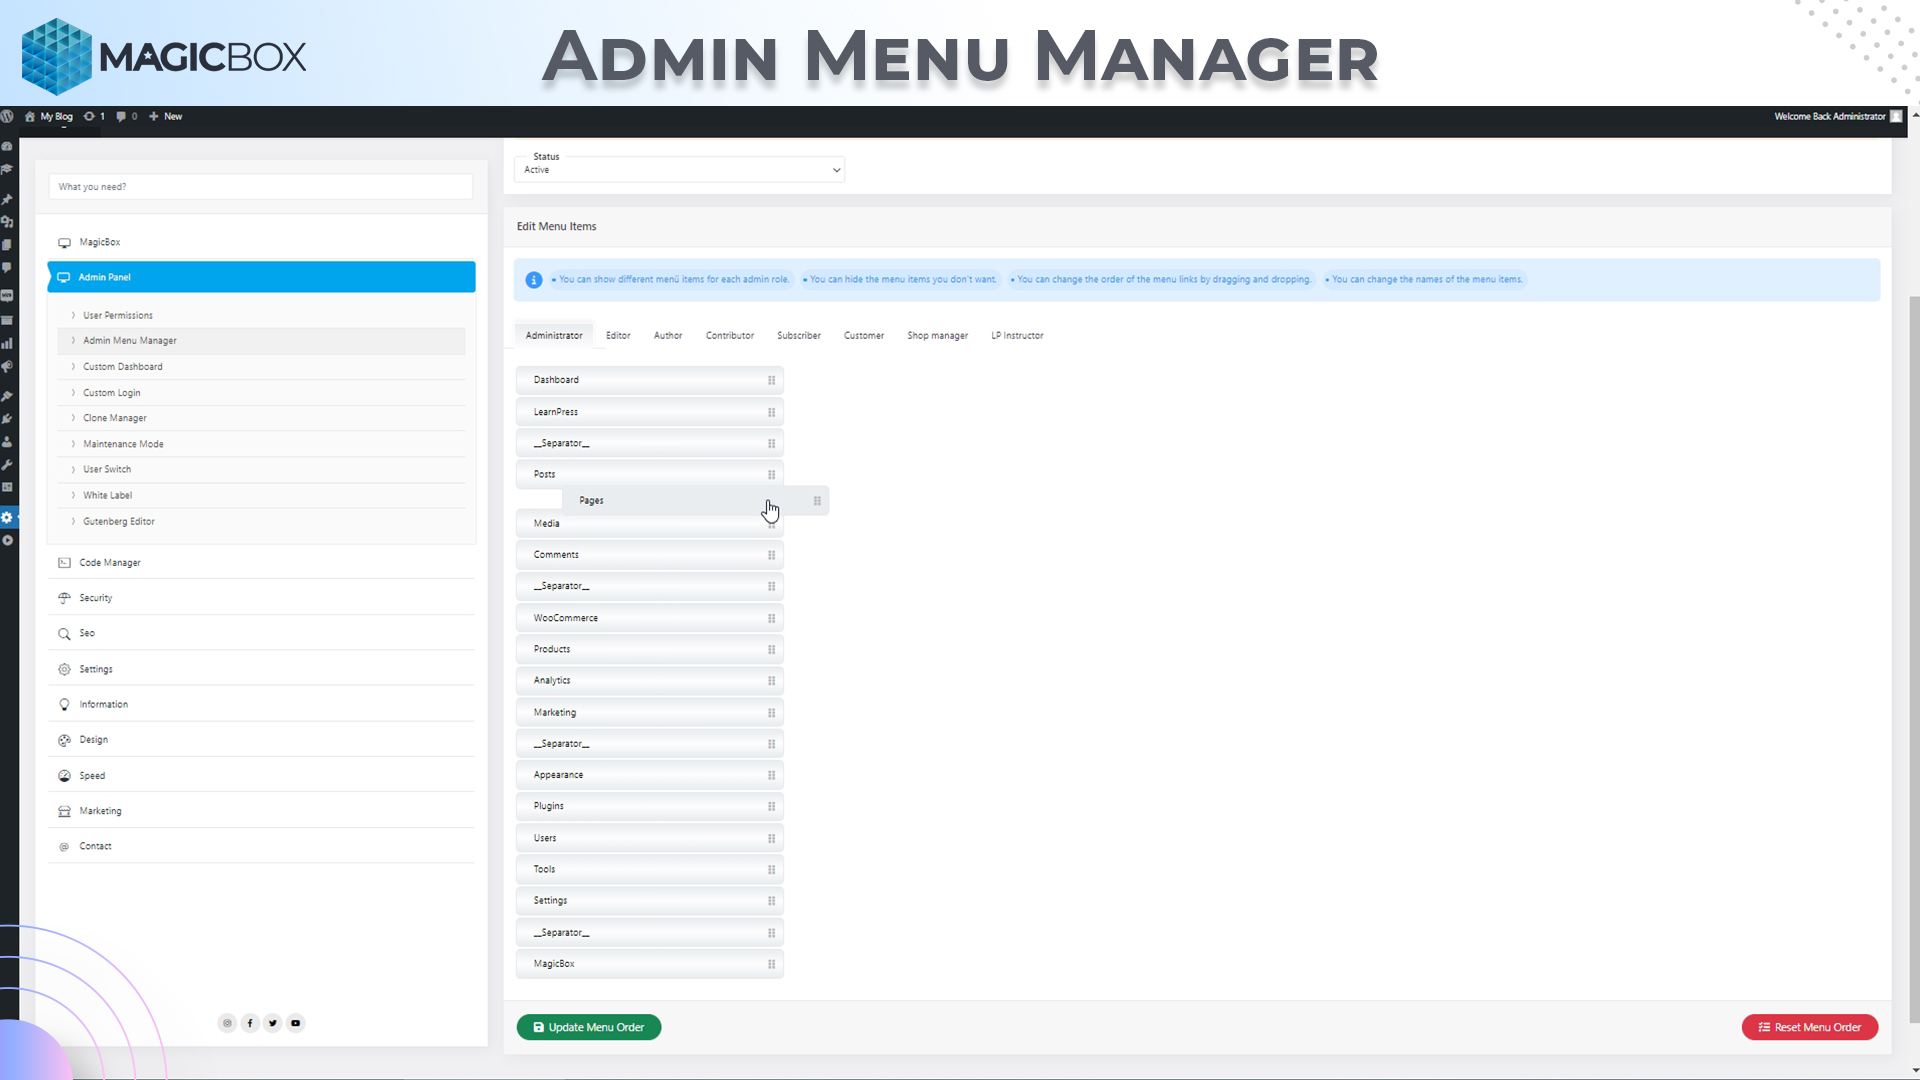This screenshot has width=1920, height=1080.
Task: Open the YouTube social icon
Action: [296, 1023]
